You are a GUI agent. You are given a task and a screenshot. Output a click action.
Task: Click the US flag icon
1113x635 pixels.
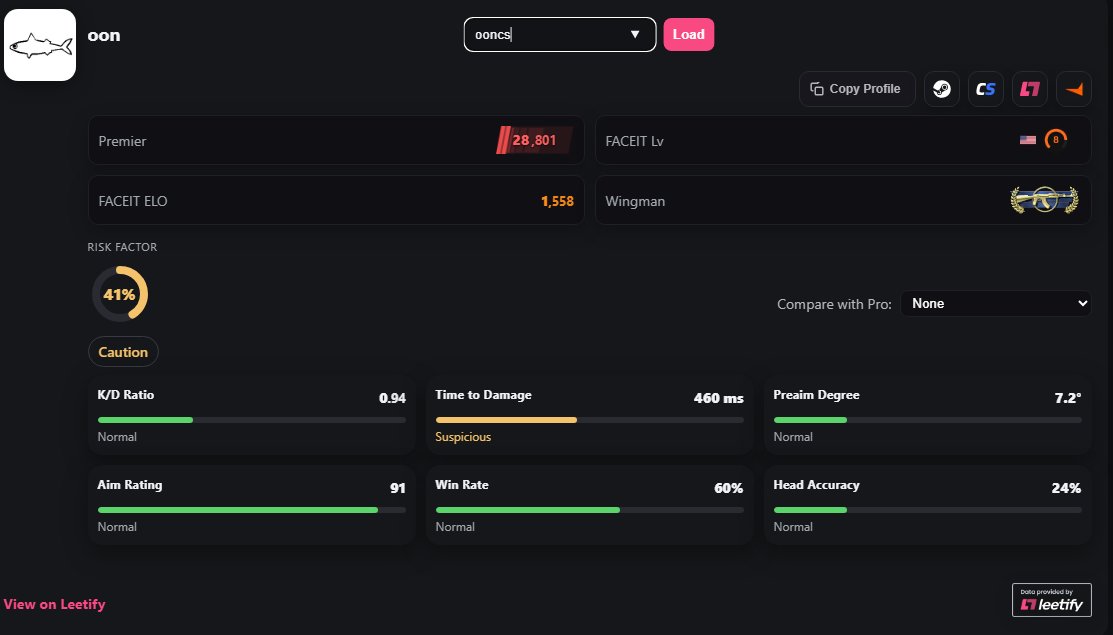(x=1028, y=140)
